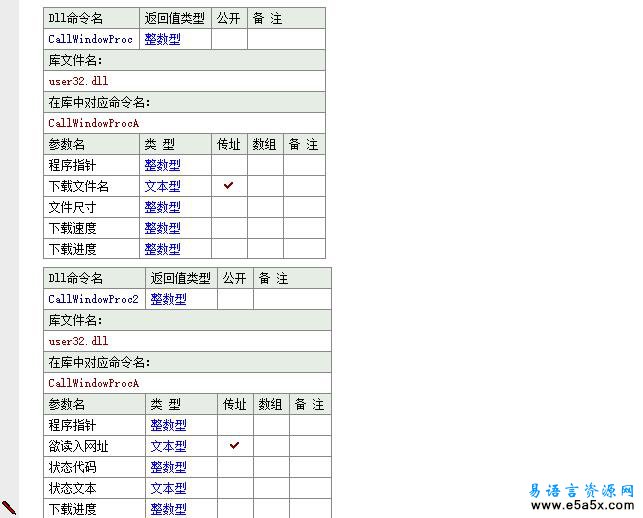Click 备注 cell for CallWindowProc command

(x=286, y=39)
